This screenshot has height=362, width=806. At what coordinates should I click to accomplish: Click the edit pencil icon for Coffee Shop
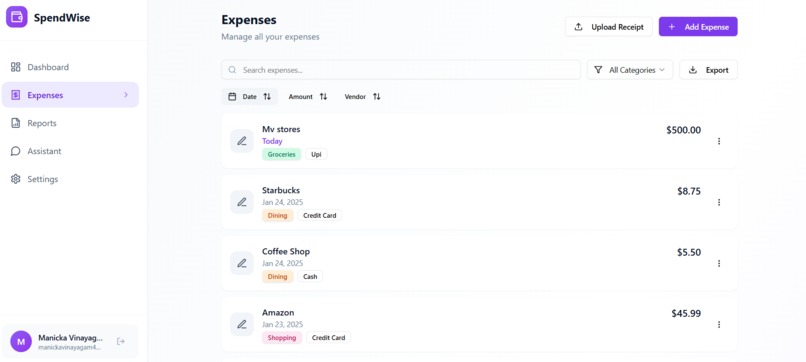(x=242, y=263)
